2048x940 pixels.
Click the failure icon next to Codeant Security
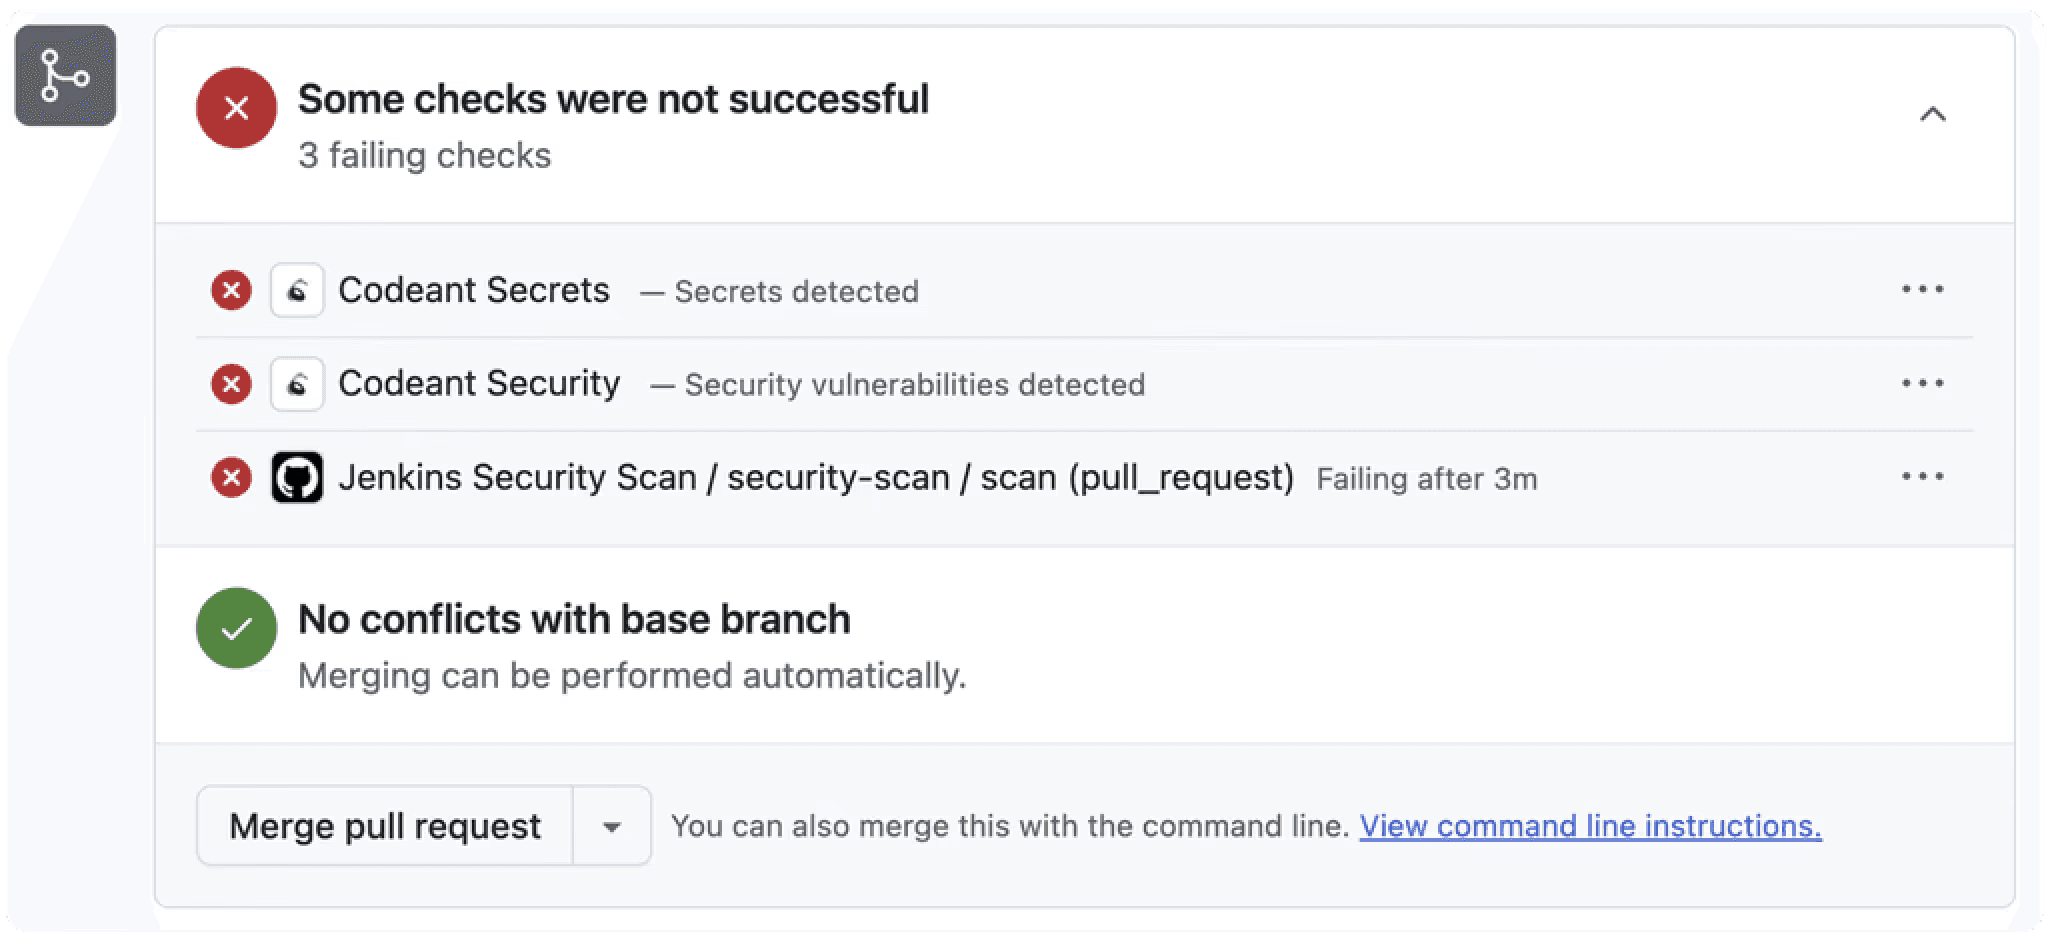click(231, 384)
